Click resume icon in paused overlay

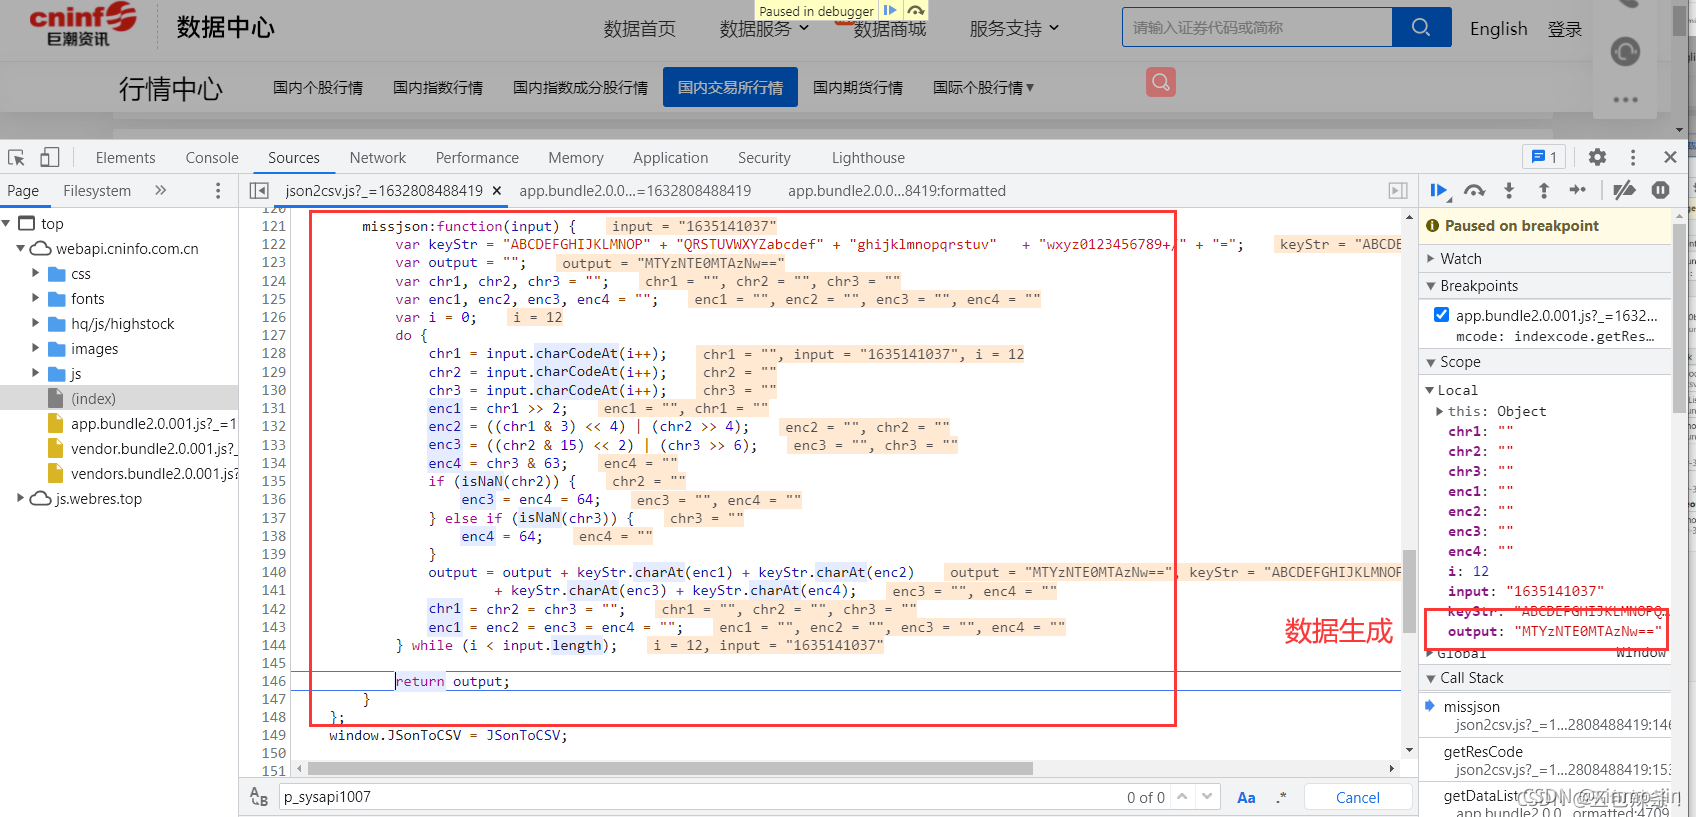click(x=889, y=10)
